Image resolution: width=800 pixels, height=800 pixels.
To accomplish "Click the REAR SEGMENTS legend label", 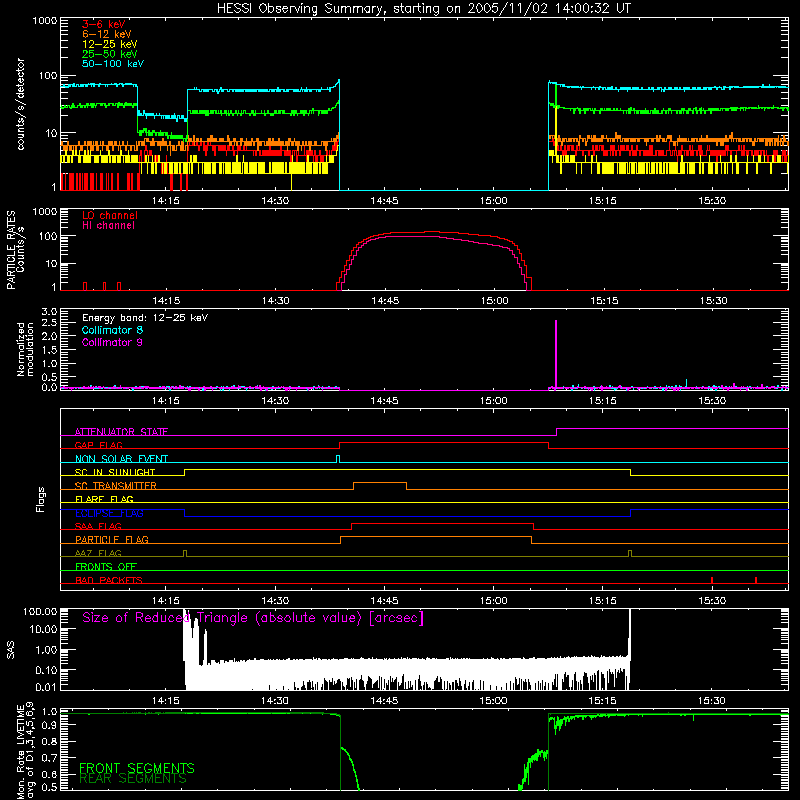I will (x=133, y=779).
